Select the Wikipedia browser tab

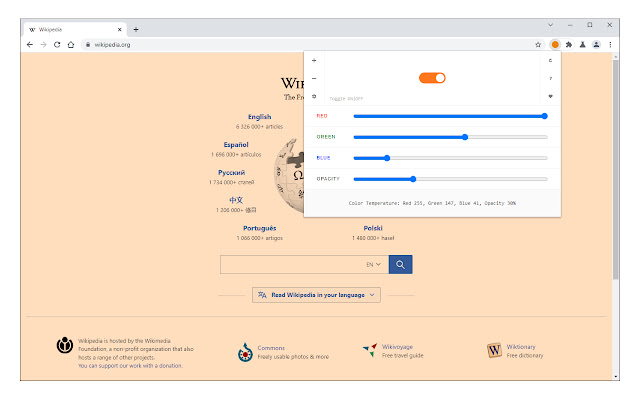[73, 29]
